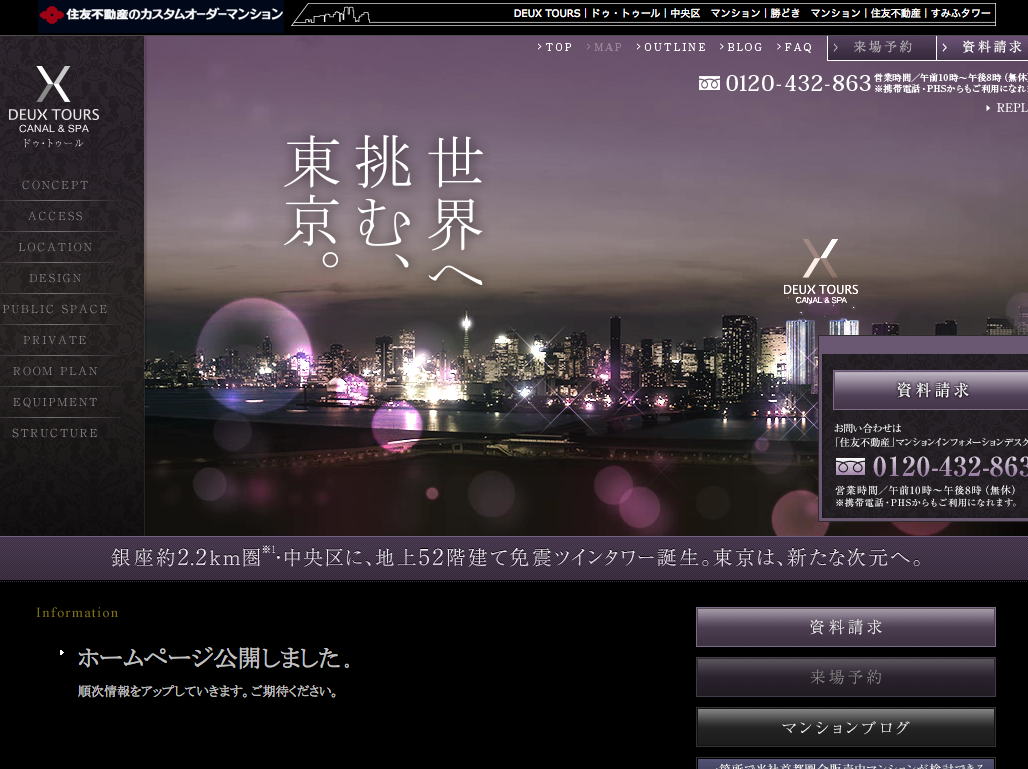Go to the OUTLINE page in top navigation

[674, 47]
